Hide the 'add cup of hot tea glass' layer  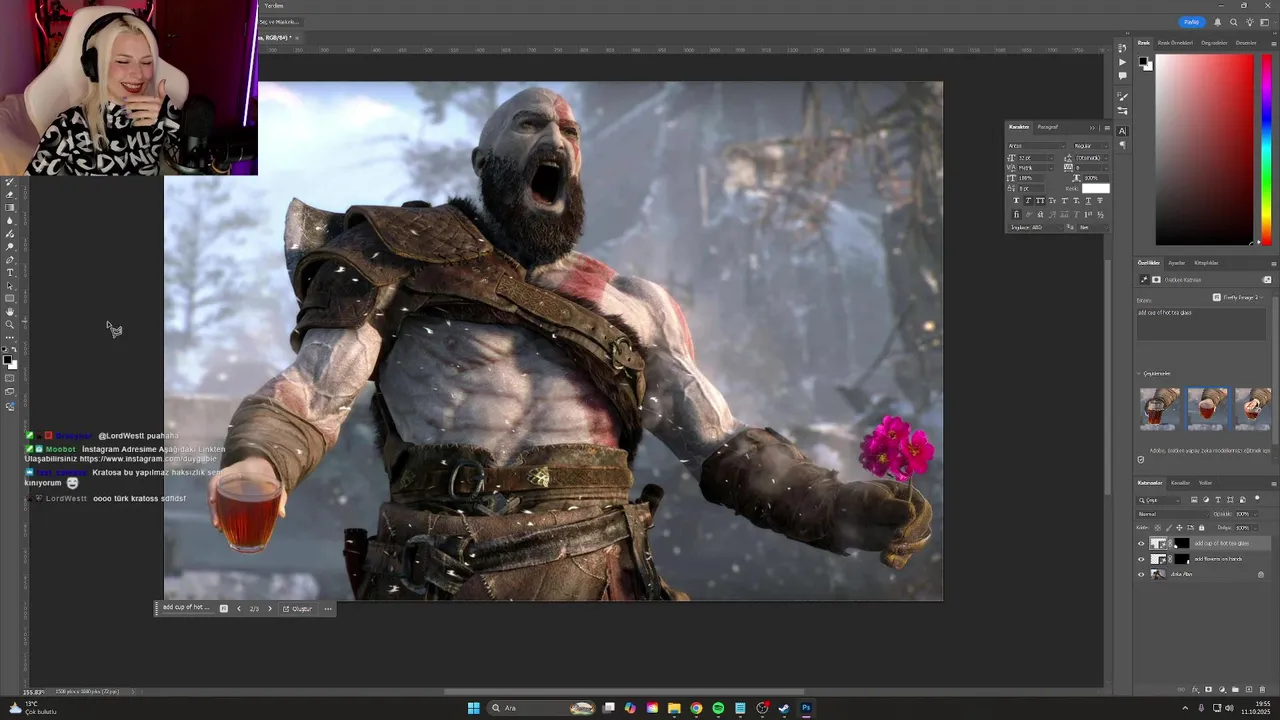(1141, 543)
